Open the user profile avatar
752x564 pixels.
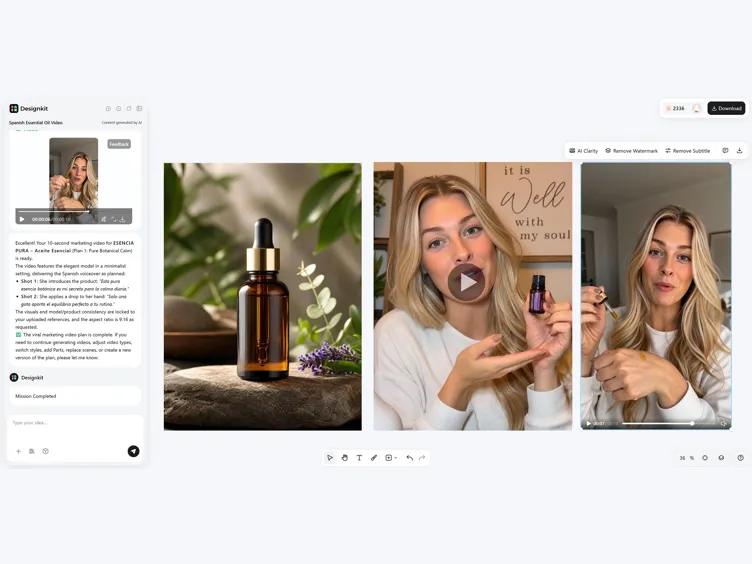click(x=697, y=108)
